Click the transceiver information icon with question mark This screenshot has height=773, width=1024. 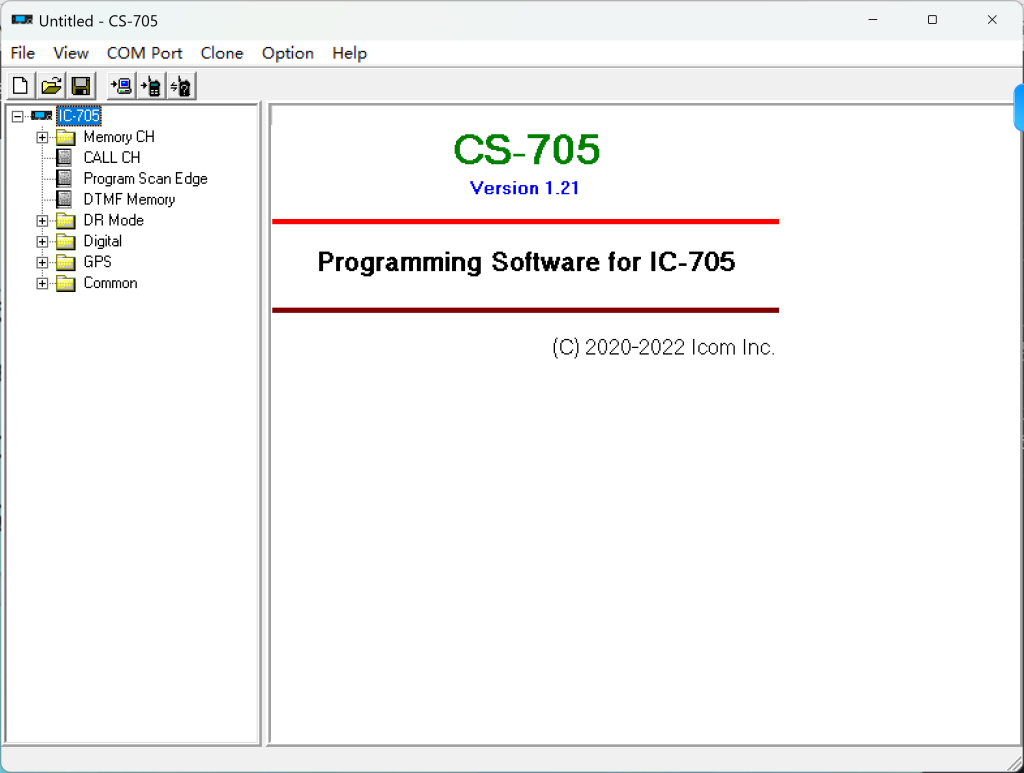point(182,86)
